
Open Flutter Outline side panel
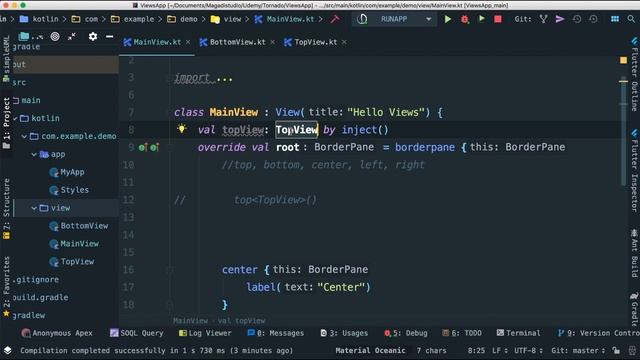pos(634,75)
